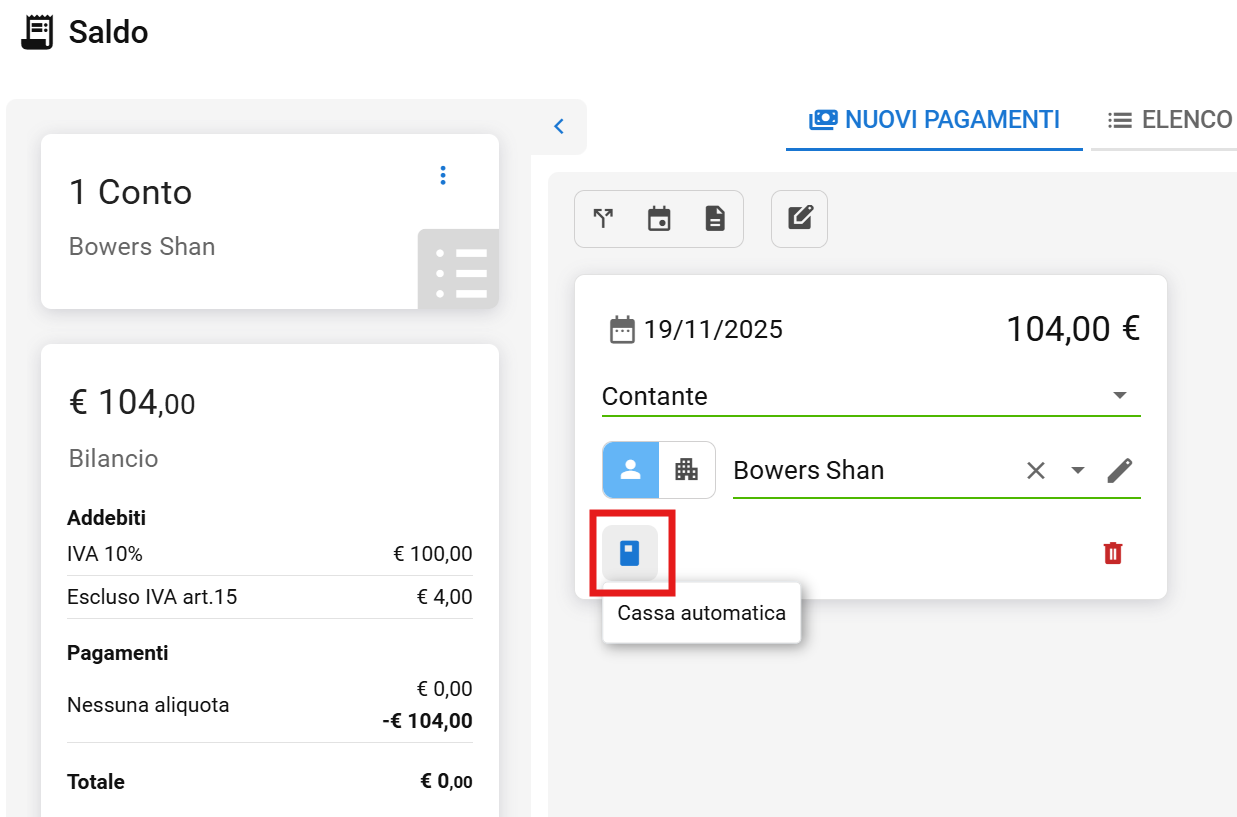1237x817 pixels.
Task: Click the split payment arrows icon
Action: coord(603,219)
